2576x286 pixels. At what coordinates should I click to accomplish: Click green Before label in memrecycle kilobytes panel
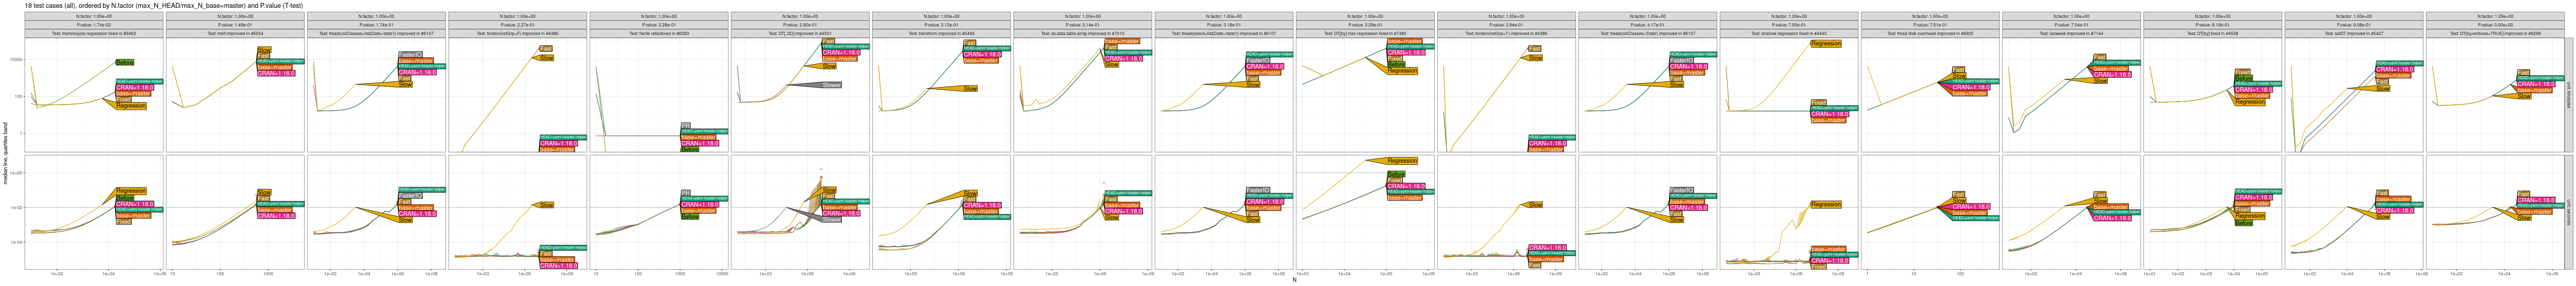(124, 62)
